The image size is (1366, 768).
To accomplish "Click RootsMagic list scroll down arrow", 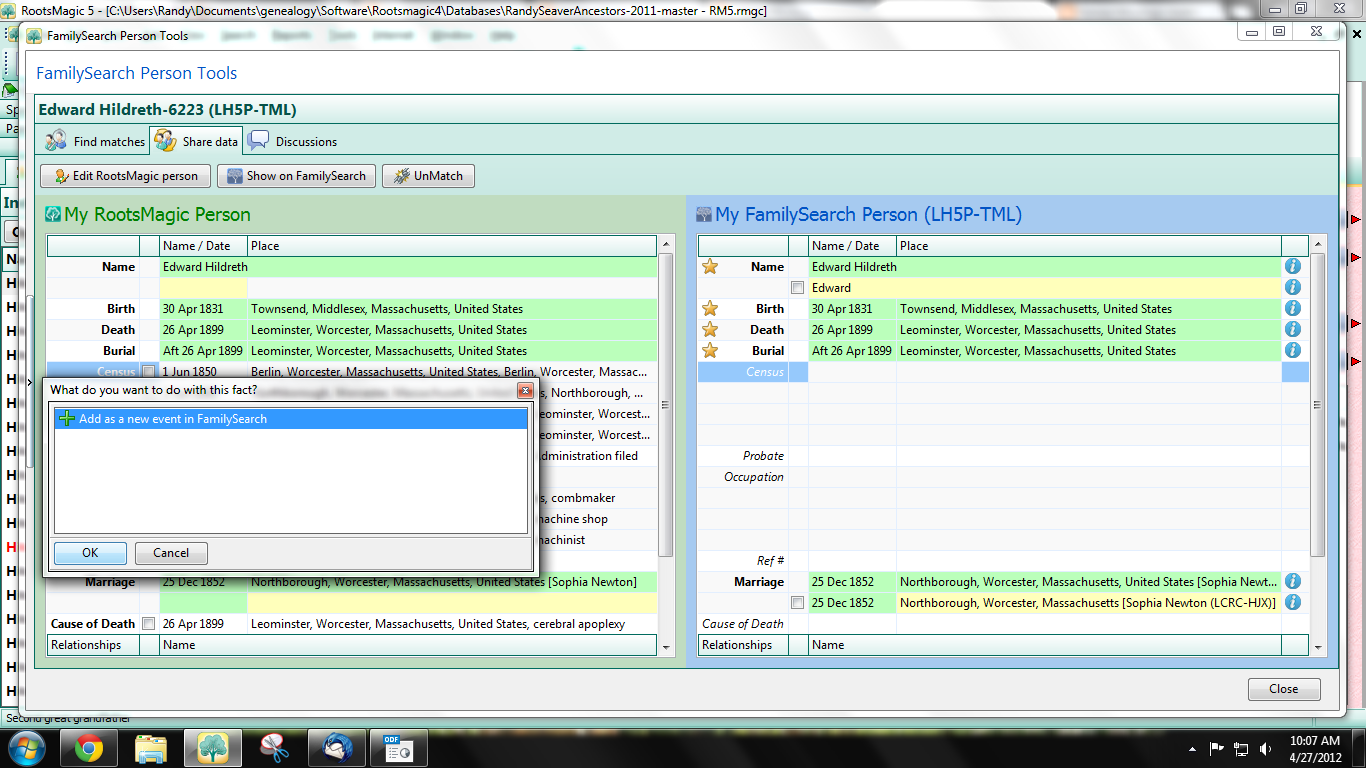I will [667, 648].
